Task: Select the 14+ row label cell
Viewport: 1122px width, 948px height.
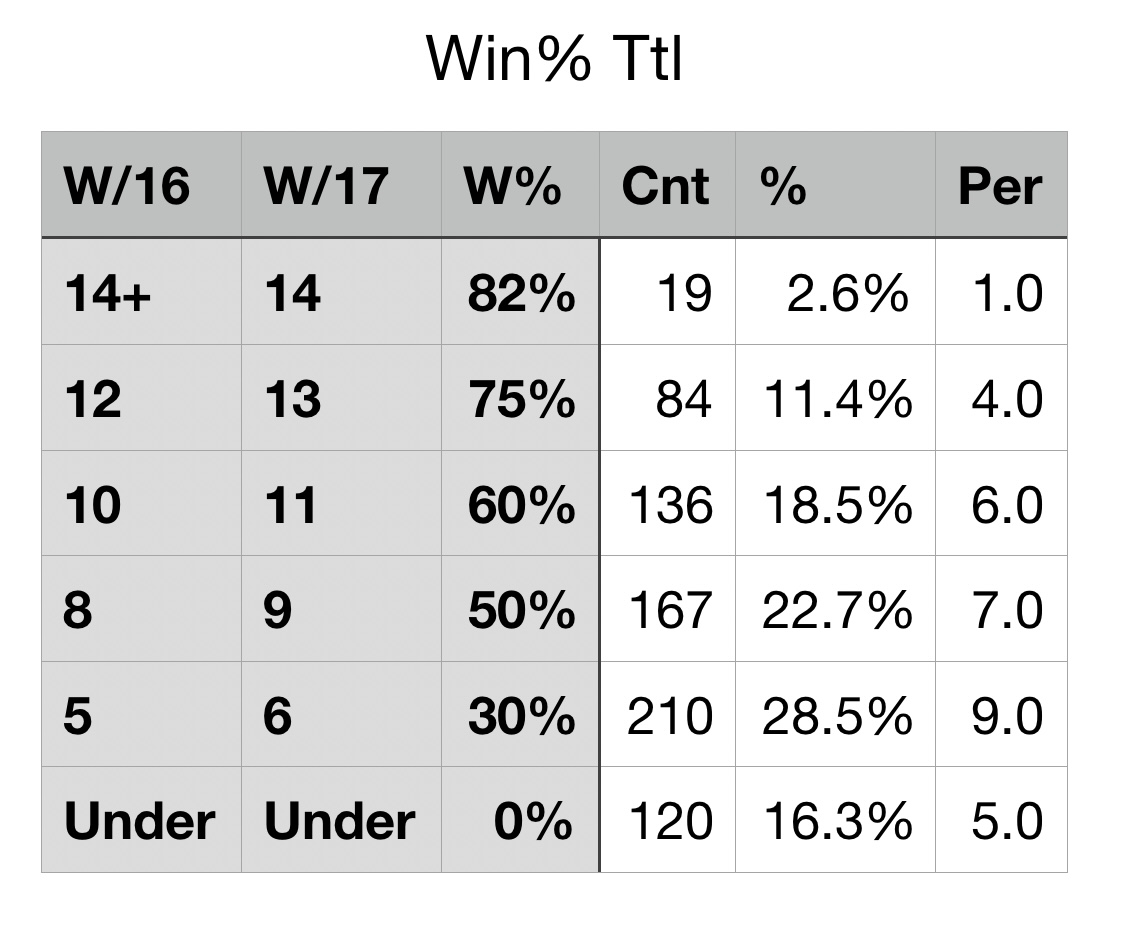Action: [108, 294]
